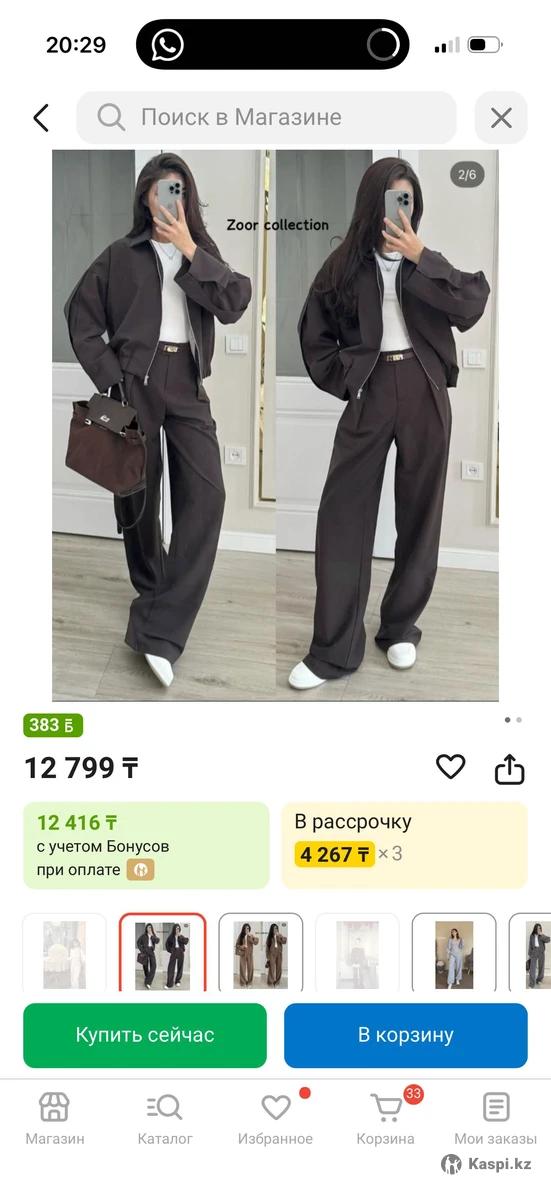Image resolution: width=551 pixels, height=1200 pixels.
Task: Open the Мои заказы tab
Action: point(496,1118)
